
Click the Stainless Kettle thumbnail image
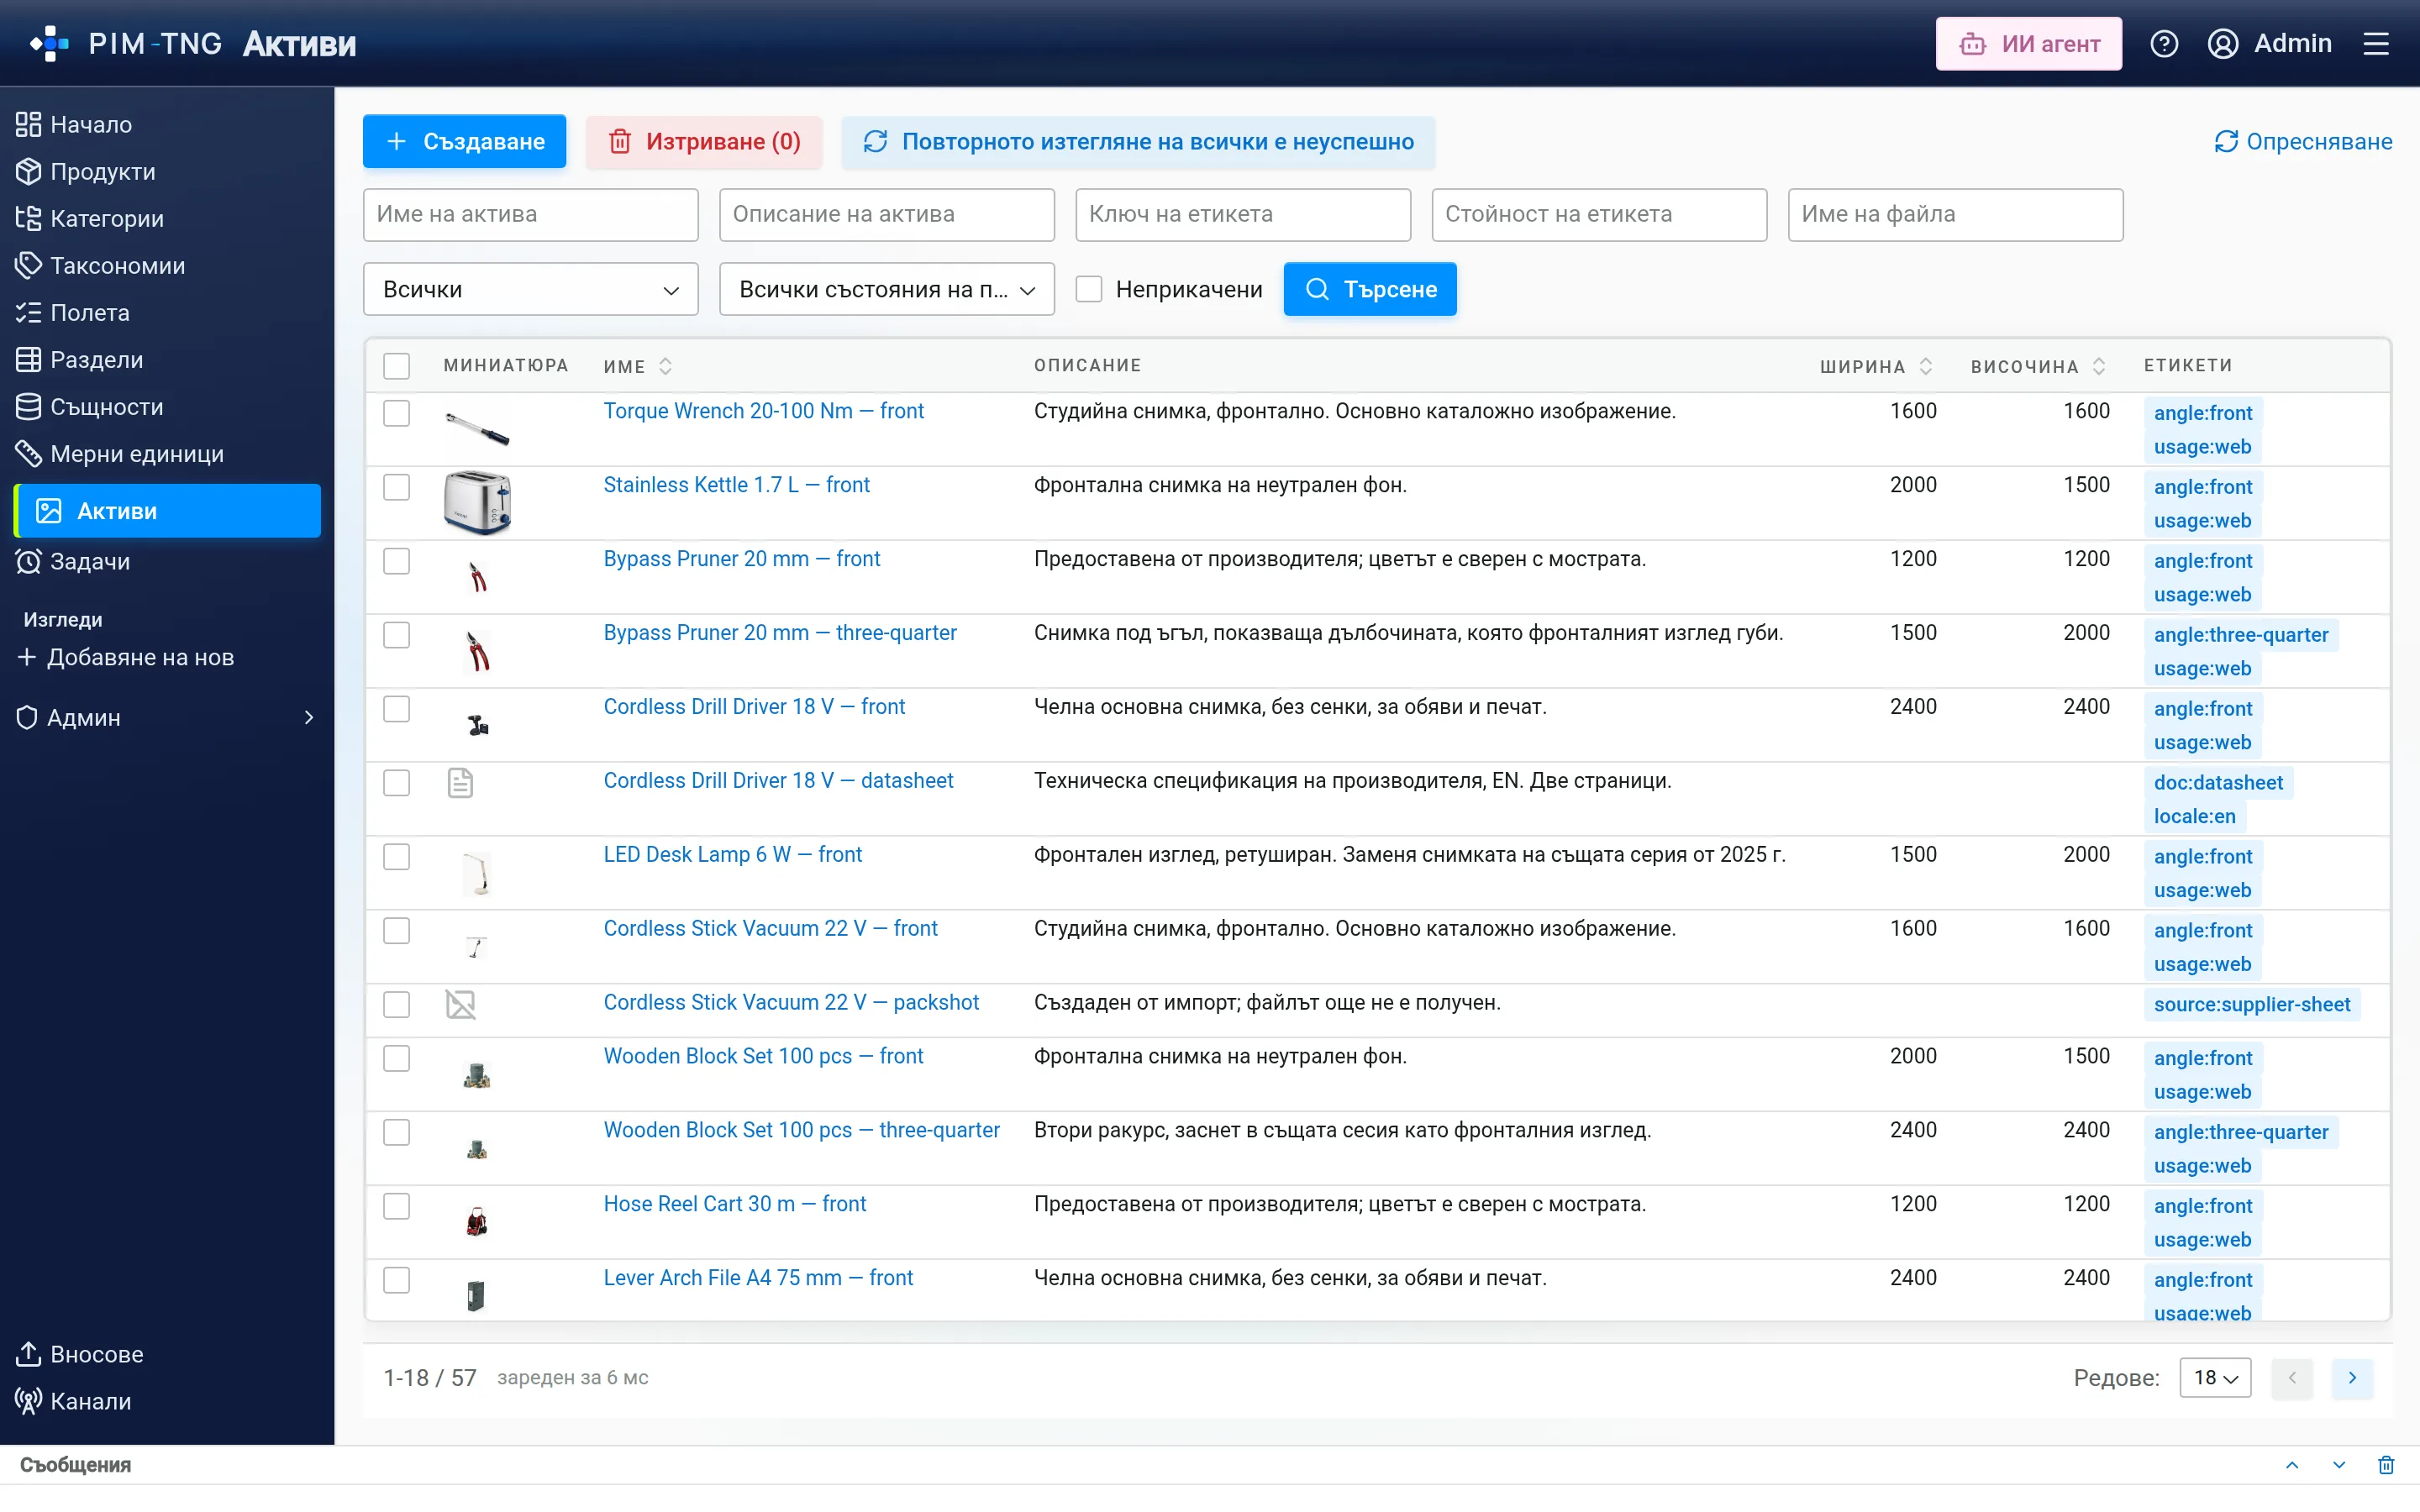point(477,502)
